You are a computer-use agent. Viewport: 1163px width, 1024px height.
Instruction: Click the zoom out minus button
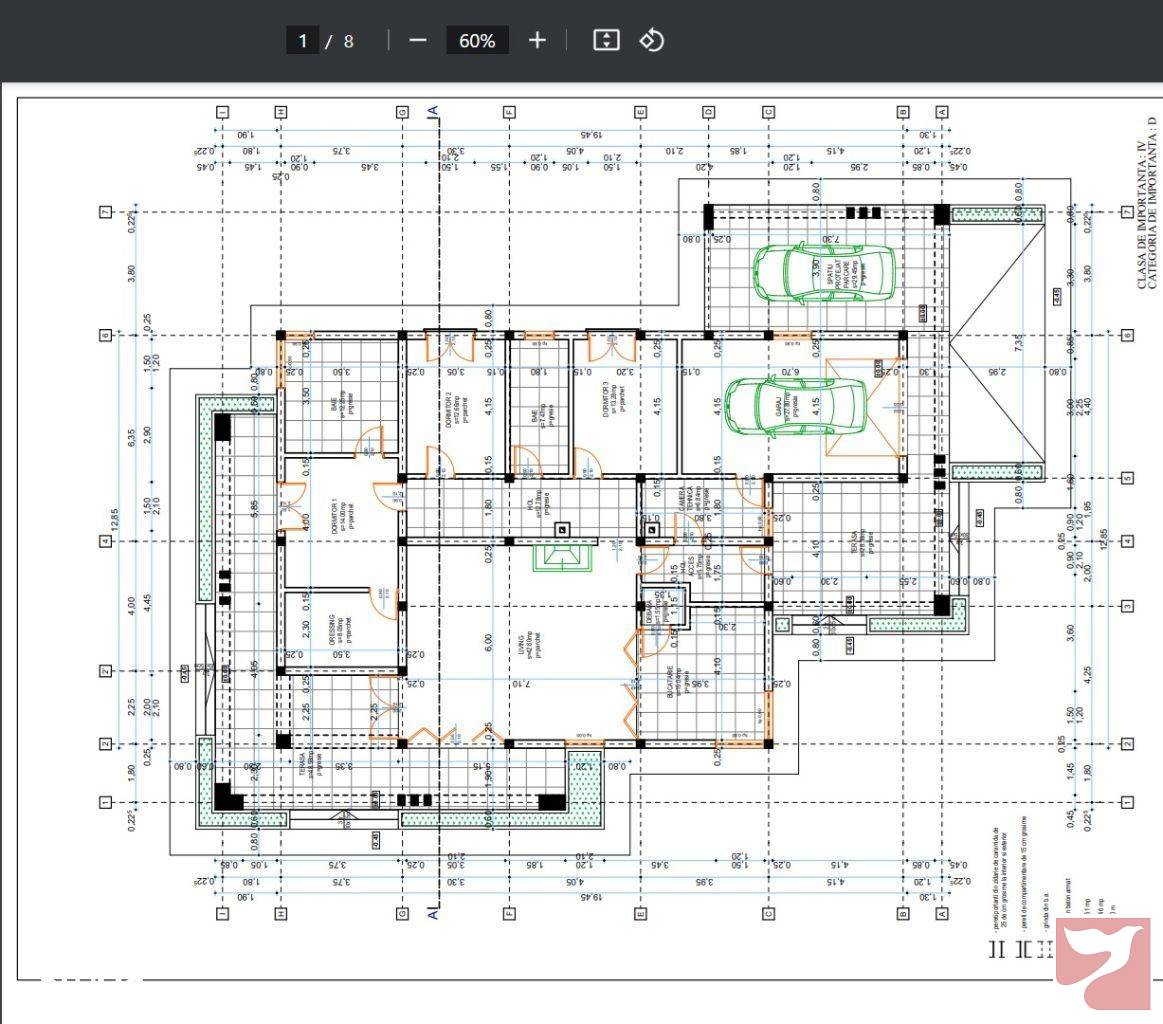(x=418, y=40)
